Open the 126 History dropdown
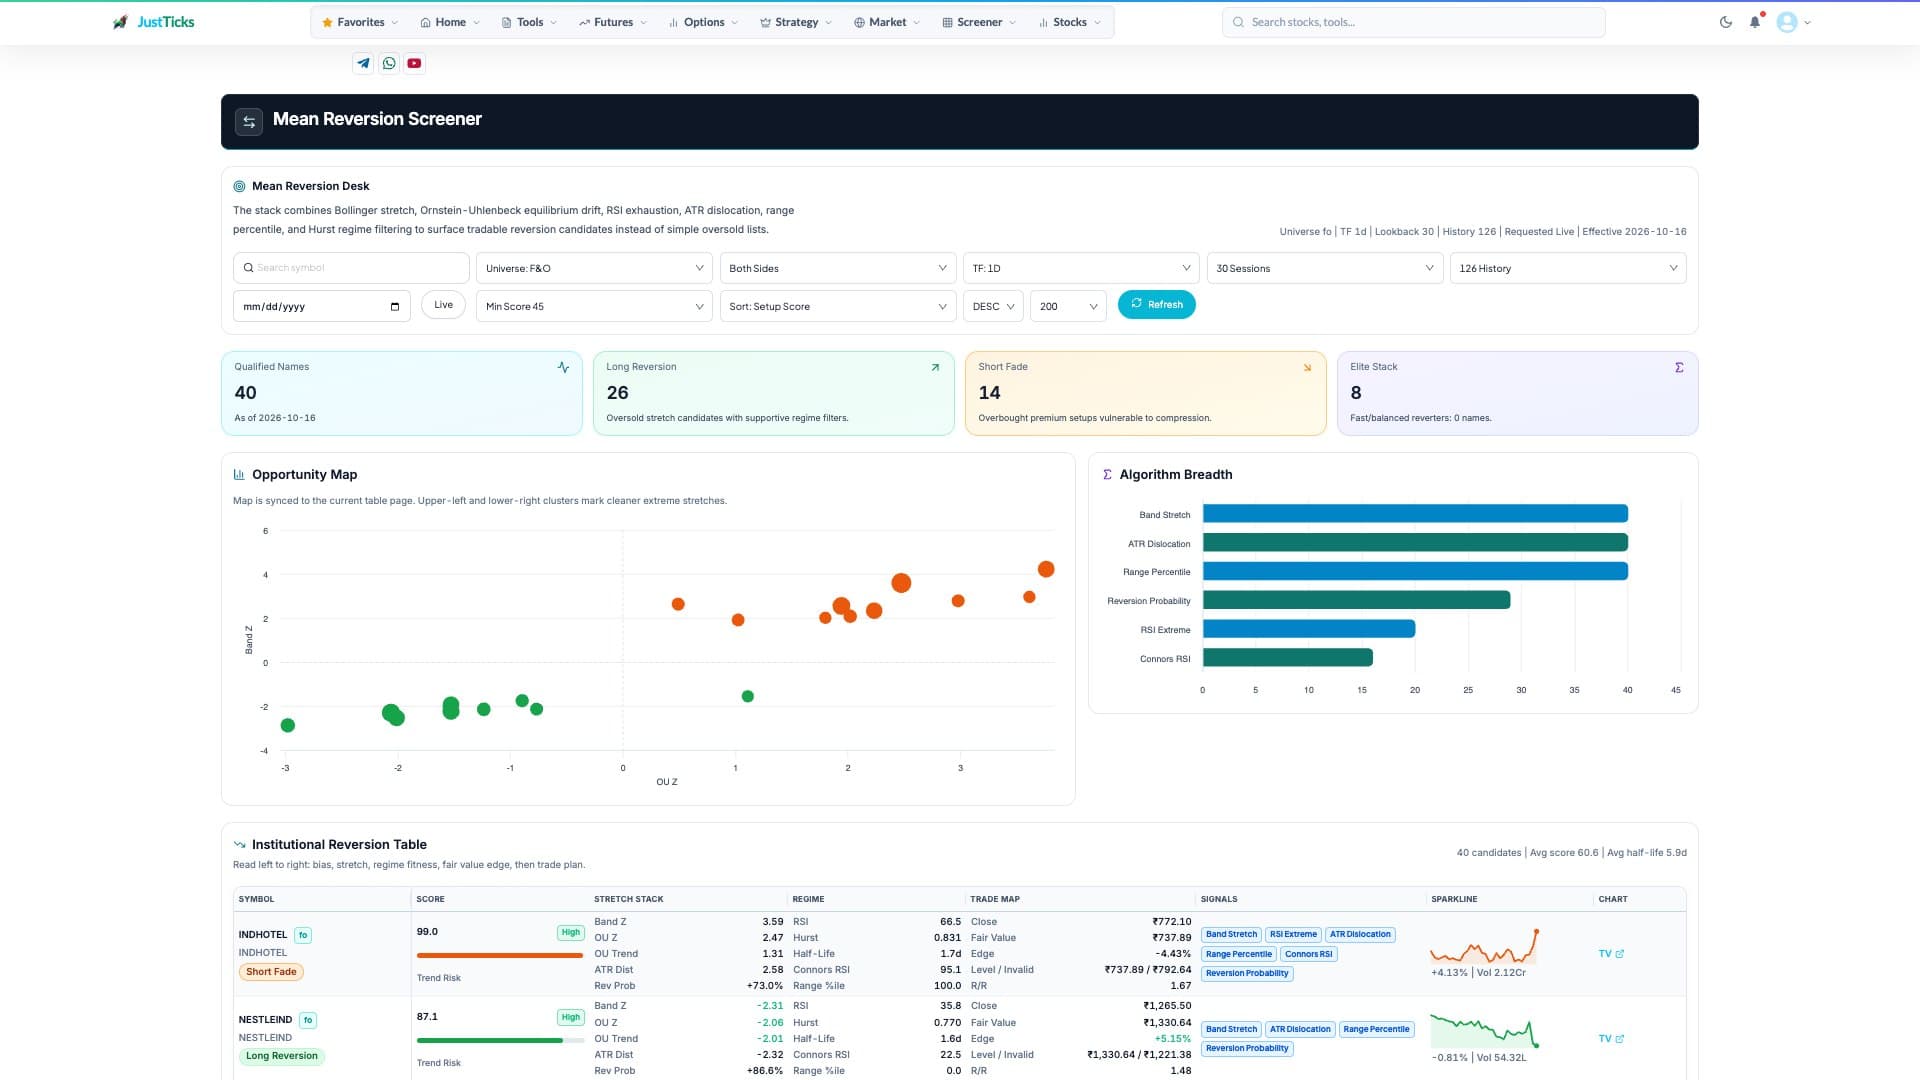Screen dimensions: 1920x1080 pyautogui.click(x=1568, y=268)
